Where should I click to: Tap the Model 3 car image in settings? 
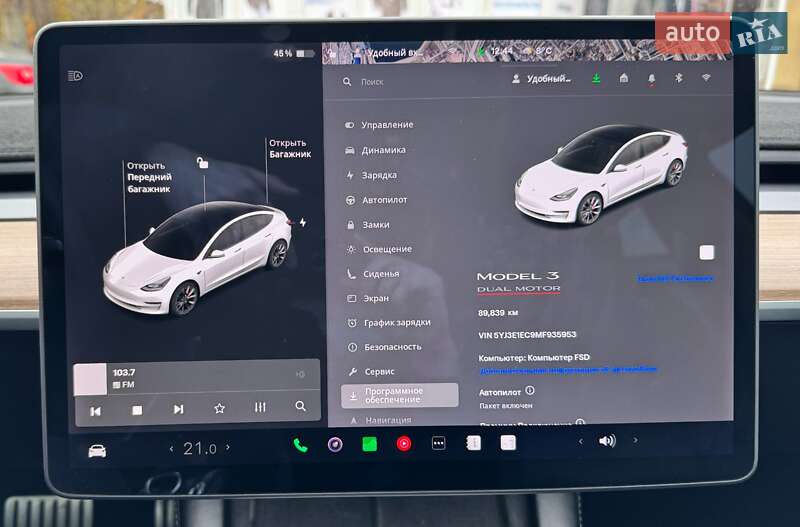[x=601, y=174]
